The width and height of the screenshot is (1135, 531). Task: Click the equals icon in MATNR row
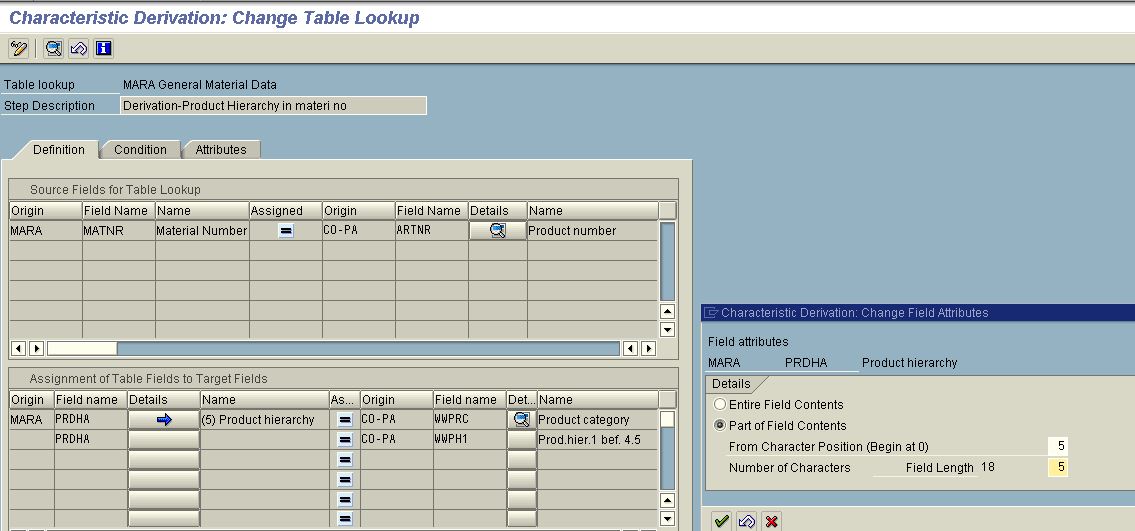(286, 231)
